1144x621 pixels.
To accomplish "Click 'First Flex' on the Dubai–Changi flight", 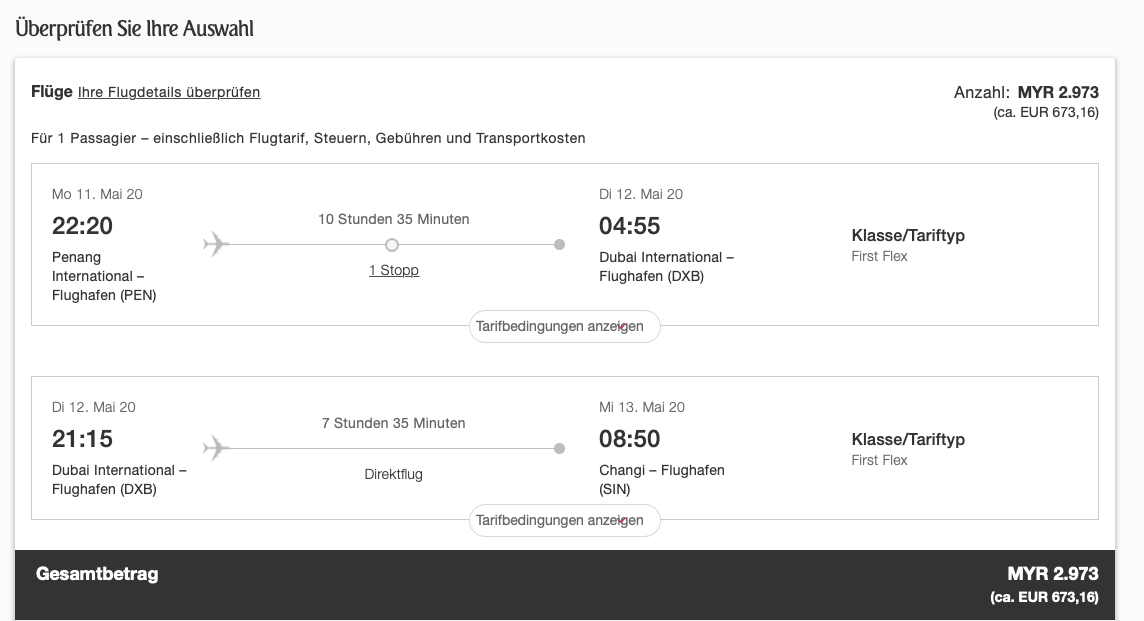I will (x=879, y=460).
